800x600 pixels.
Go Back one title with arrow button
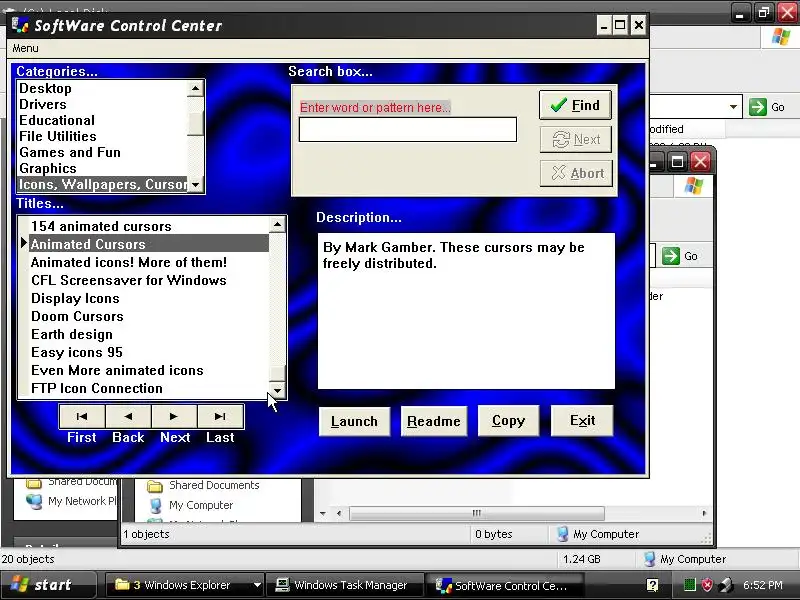point(128,416)
